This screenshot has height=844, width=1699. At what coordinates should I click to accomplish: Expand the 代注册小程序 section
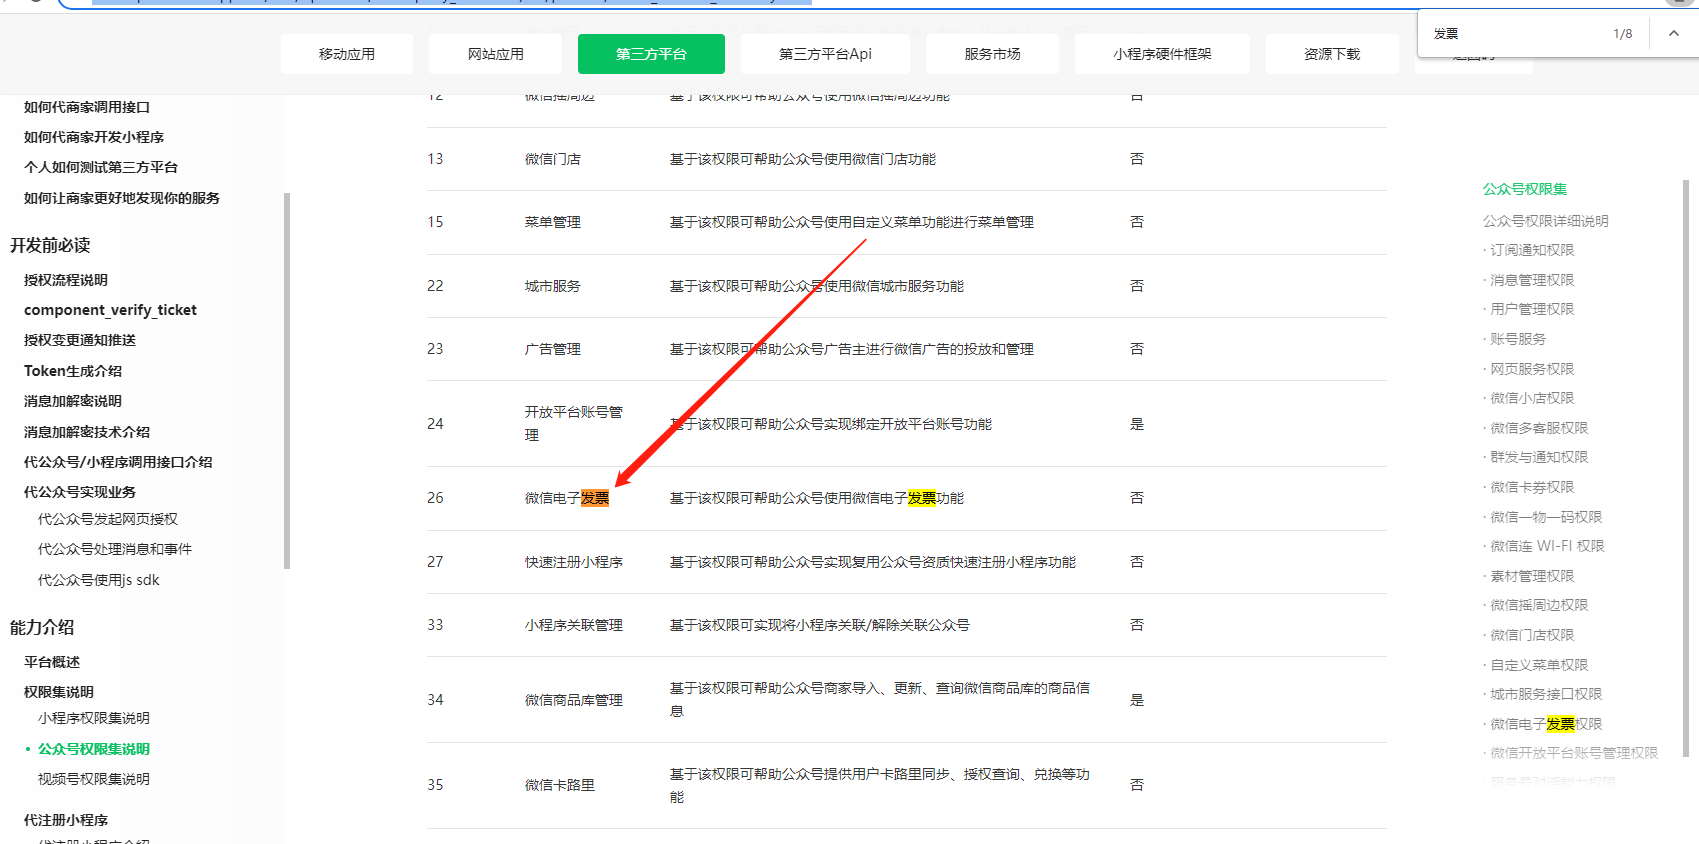[x=66, y=820]
